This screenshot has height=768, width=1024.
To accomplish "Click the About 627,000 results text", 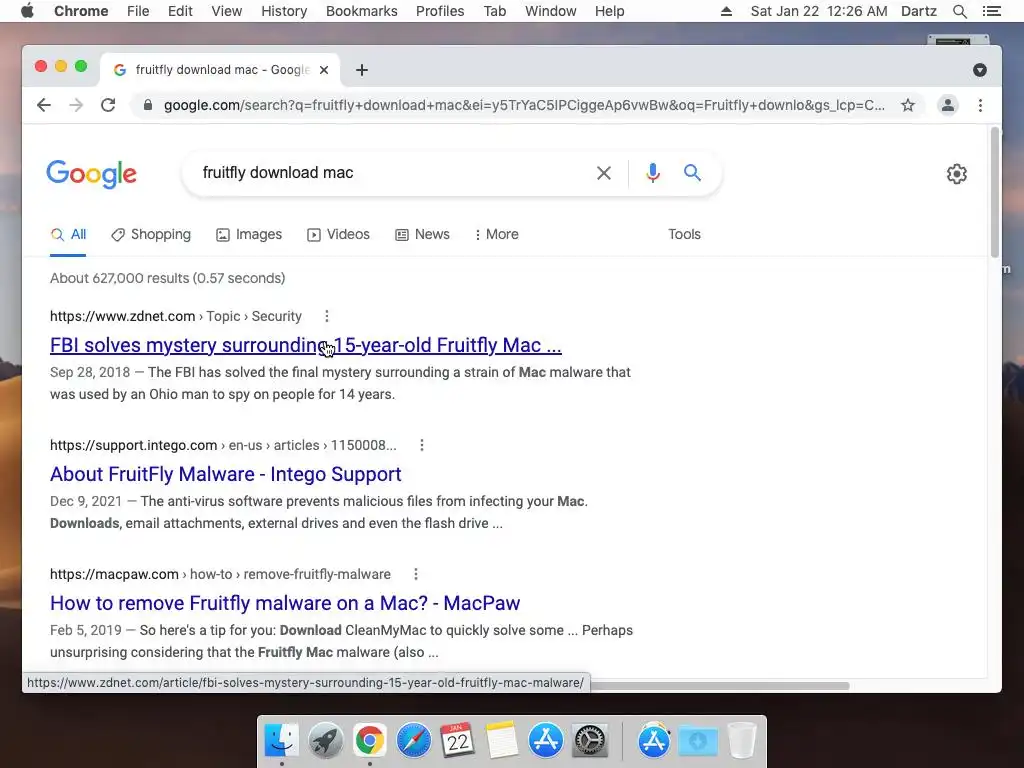I will 168,278.
